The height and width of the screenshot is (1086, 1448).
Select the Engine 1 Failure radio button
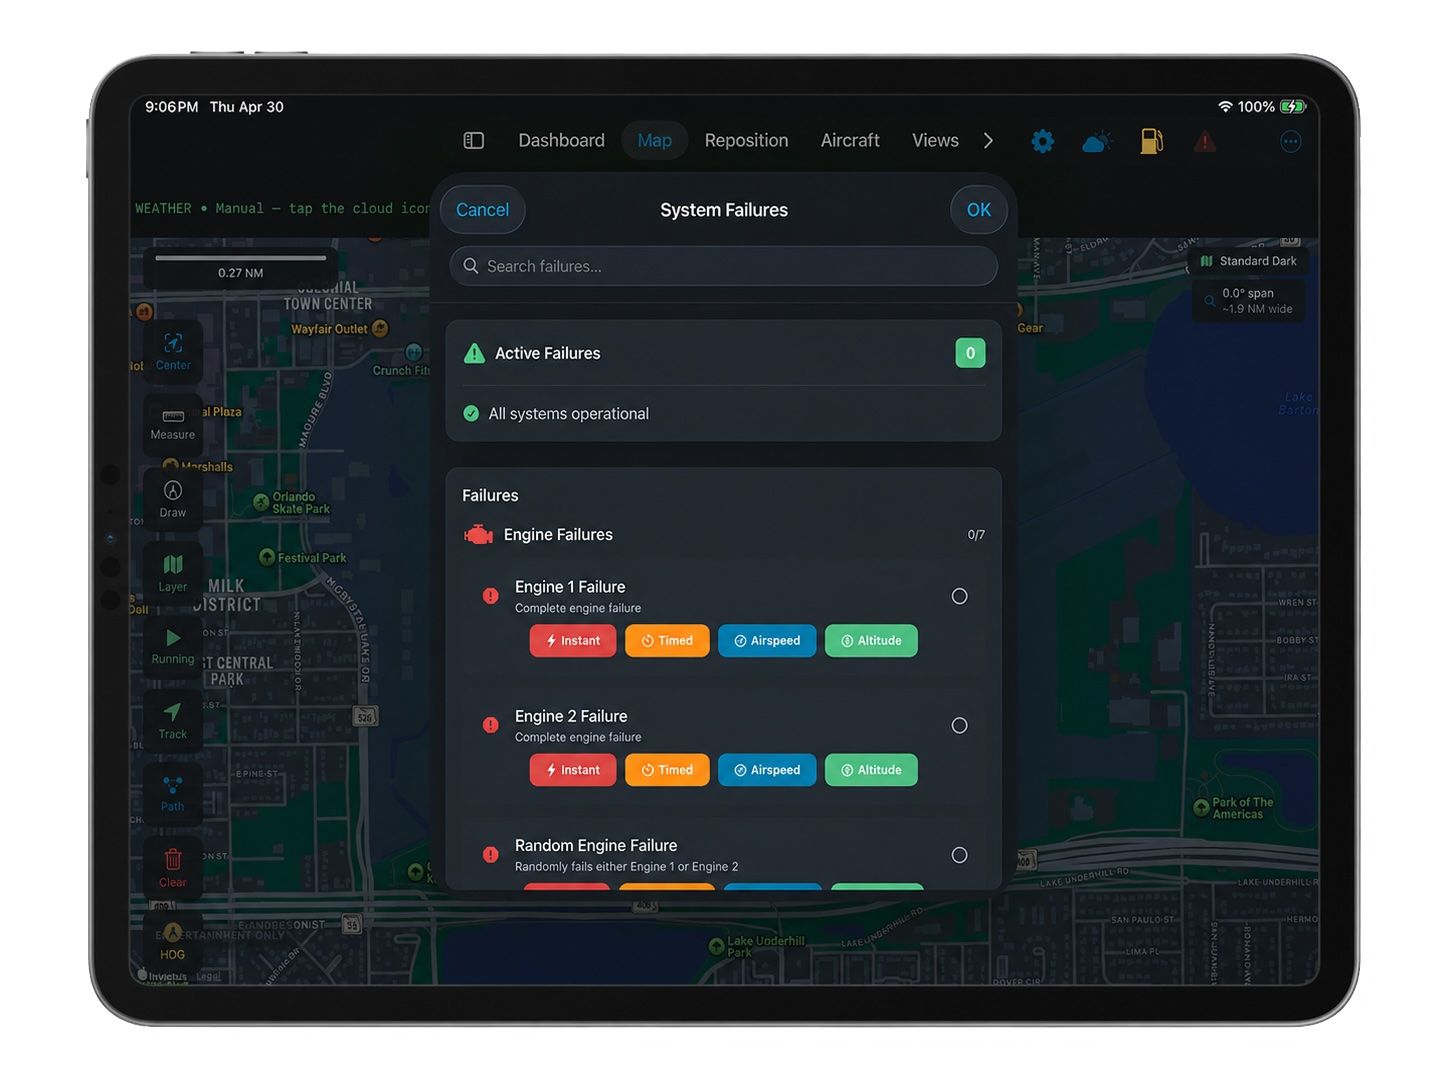pos(959,596)
